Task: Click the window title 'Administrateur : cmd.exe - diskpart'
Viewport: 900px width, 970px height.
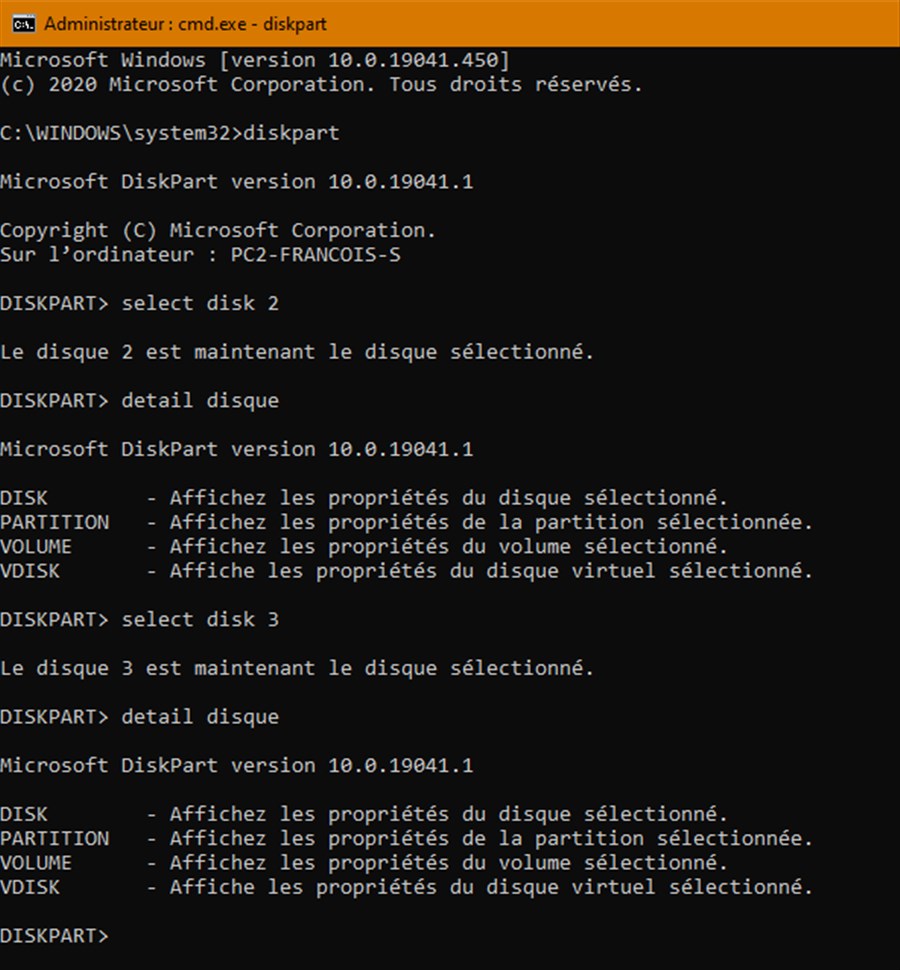Action: pos(185,24)
